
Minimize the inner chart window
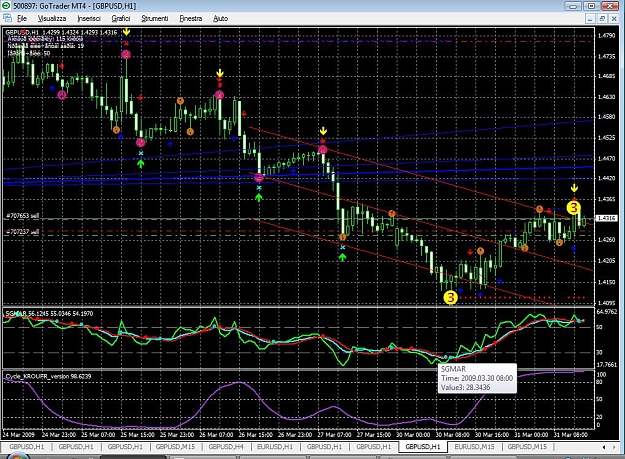(x=590, y=18)
